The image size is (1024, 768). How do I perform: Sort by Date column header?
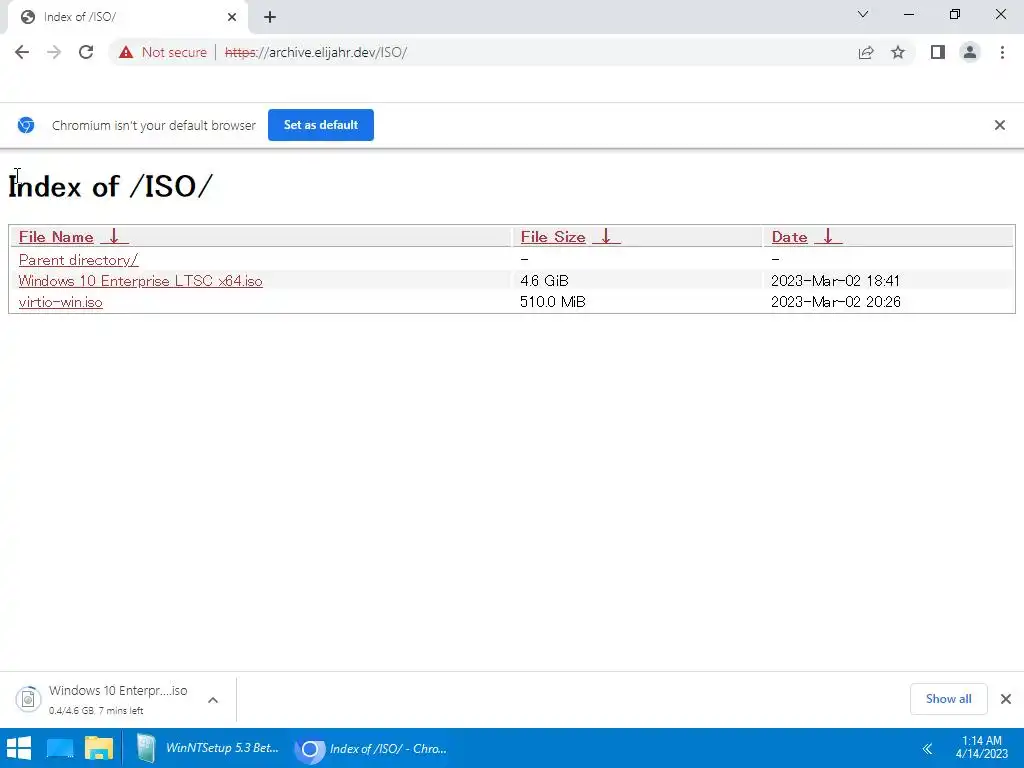790,237
